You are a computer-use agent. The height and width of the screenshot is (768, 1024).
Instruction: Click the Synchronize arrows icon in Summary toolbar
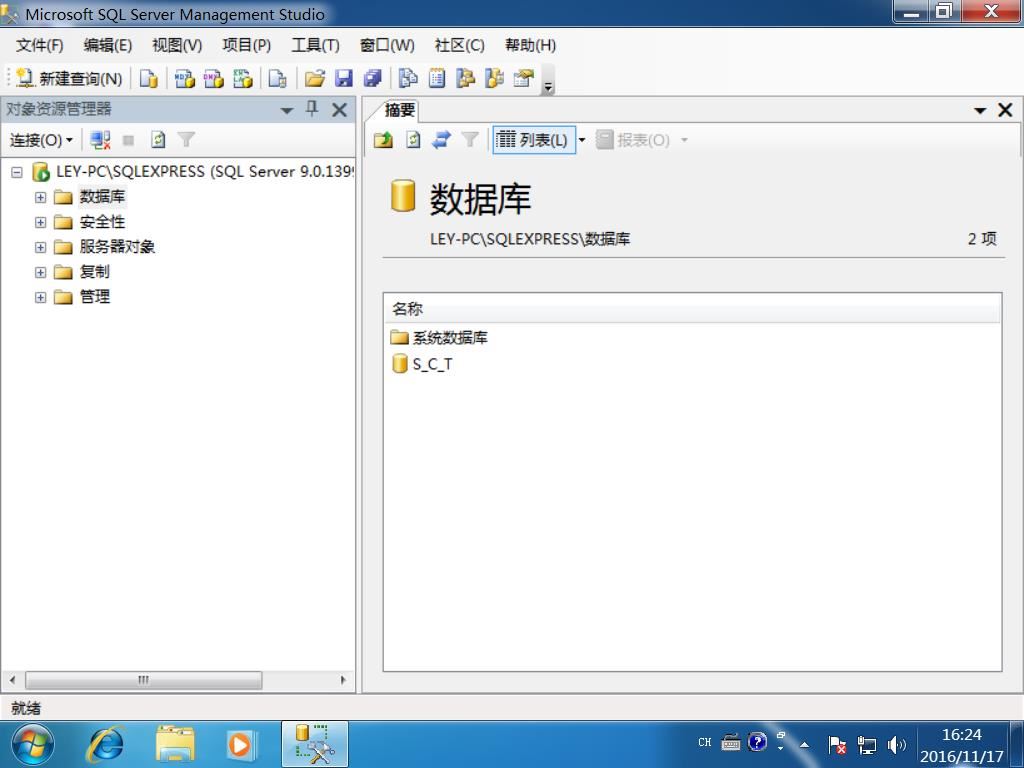point(441,140)
